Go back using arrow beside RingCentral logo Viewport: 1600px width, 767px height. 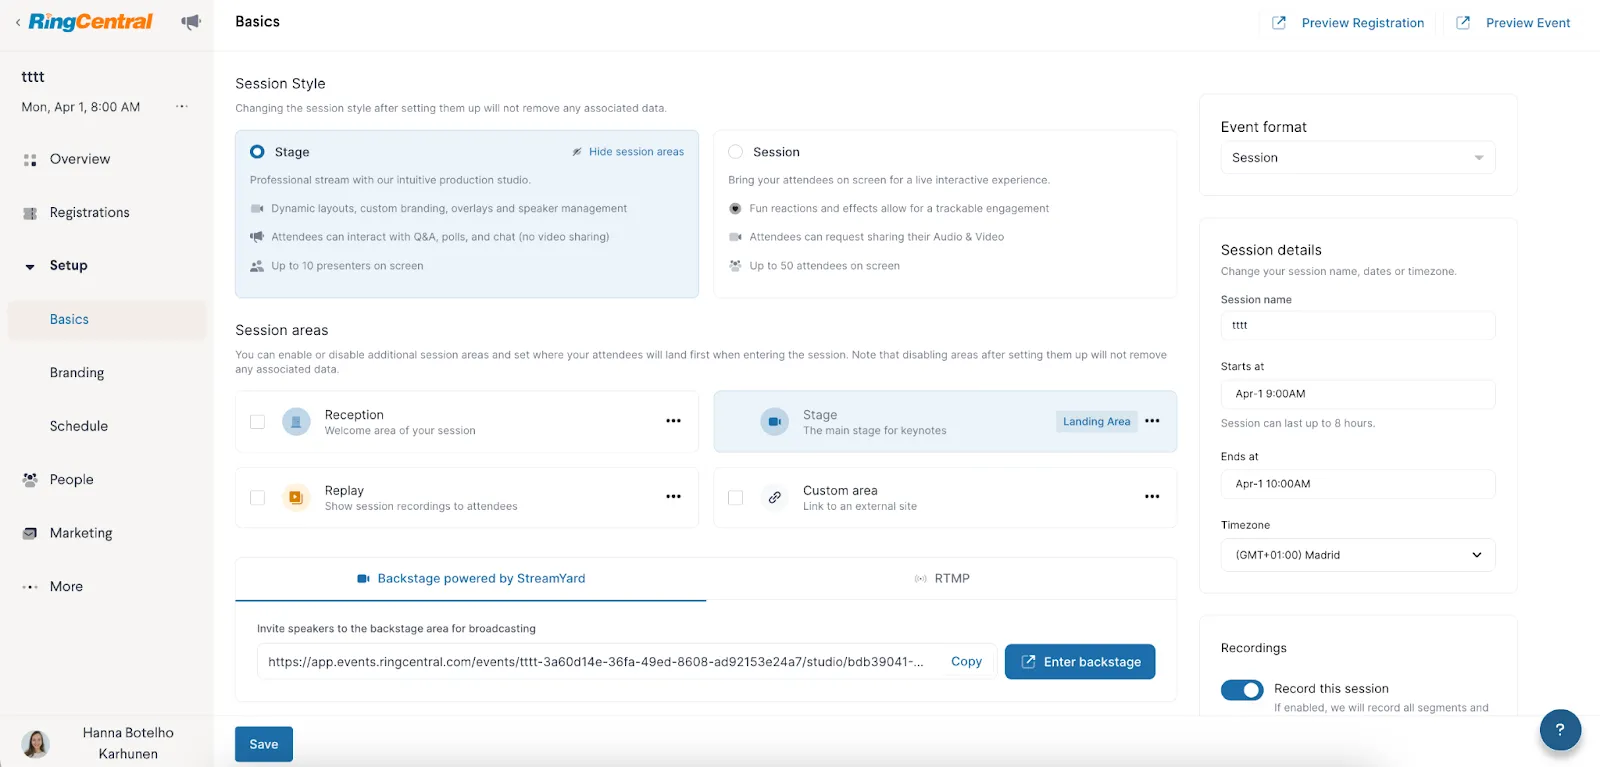point(18,22)
